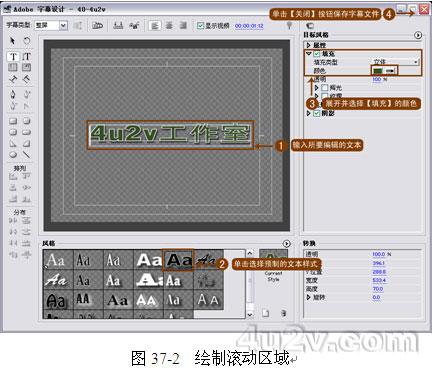Click the value 286.6 in transform panel

[379, 272]
